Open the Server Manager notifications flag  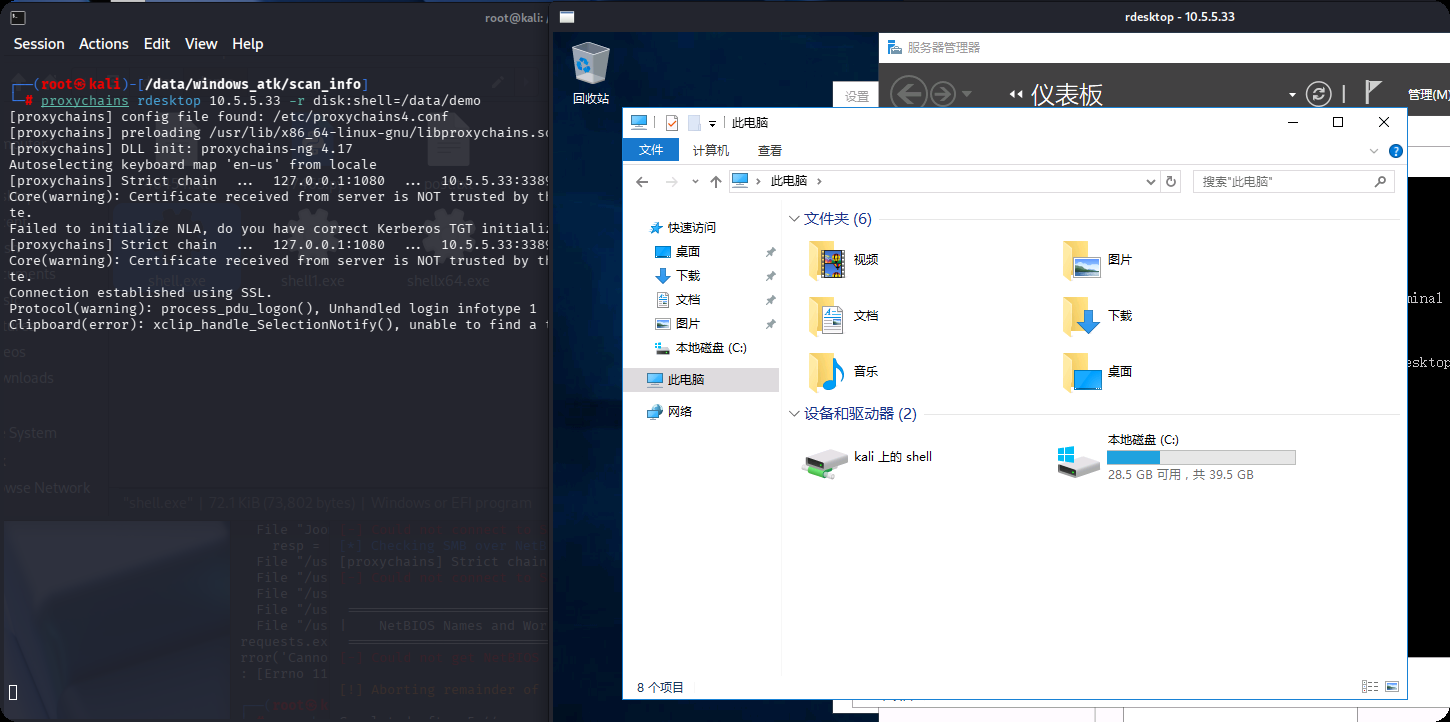1373,93
